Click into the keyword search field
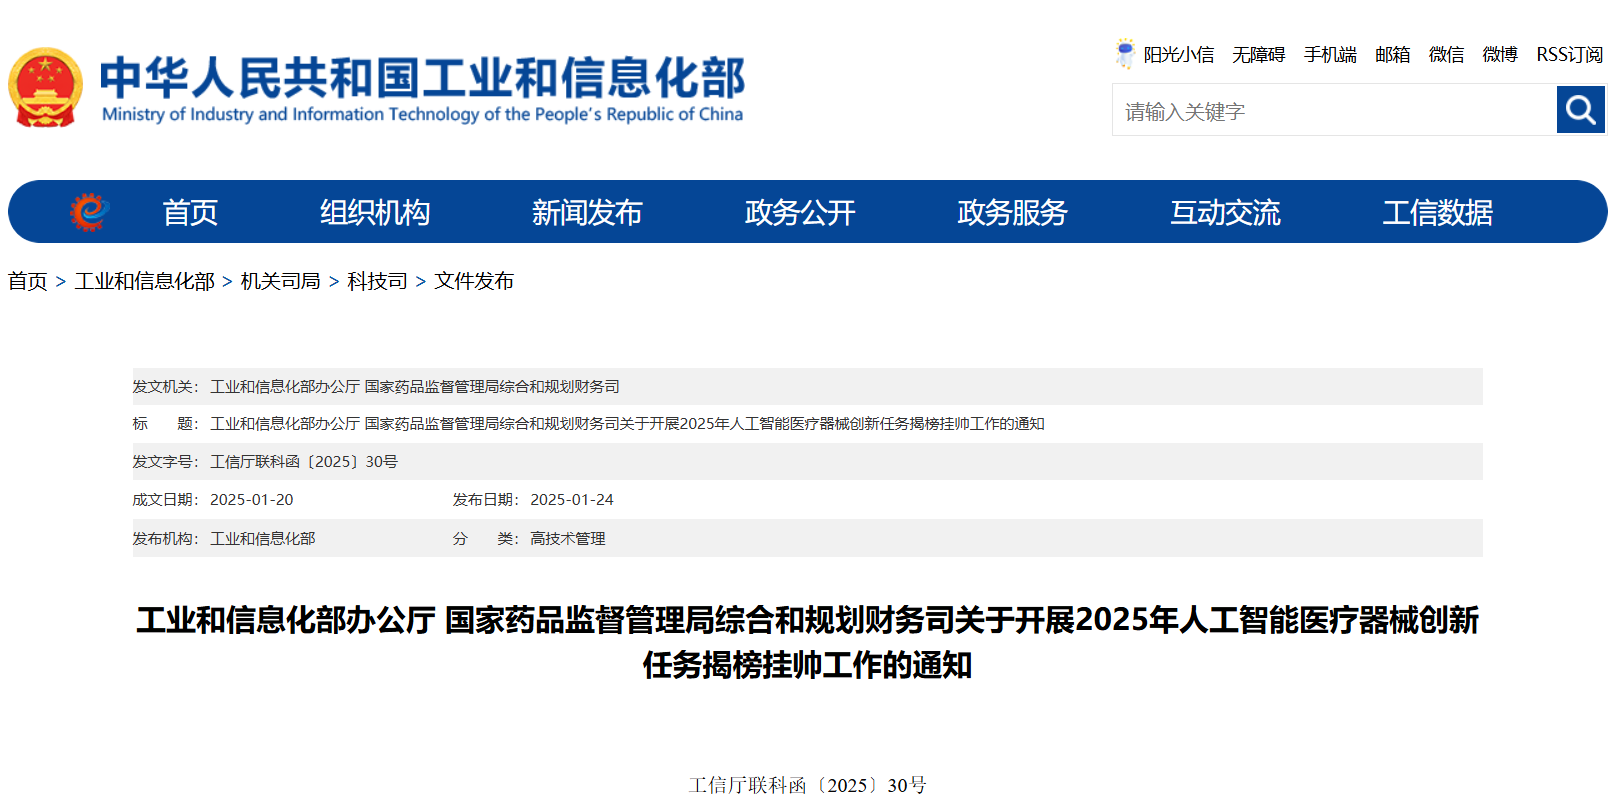Viewport: 1624px width, 807px height. click(x=1334, y=111)
